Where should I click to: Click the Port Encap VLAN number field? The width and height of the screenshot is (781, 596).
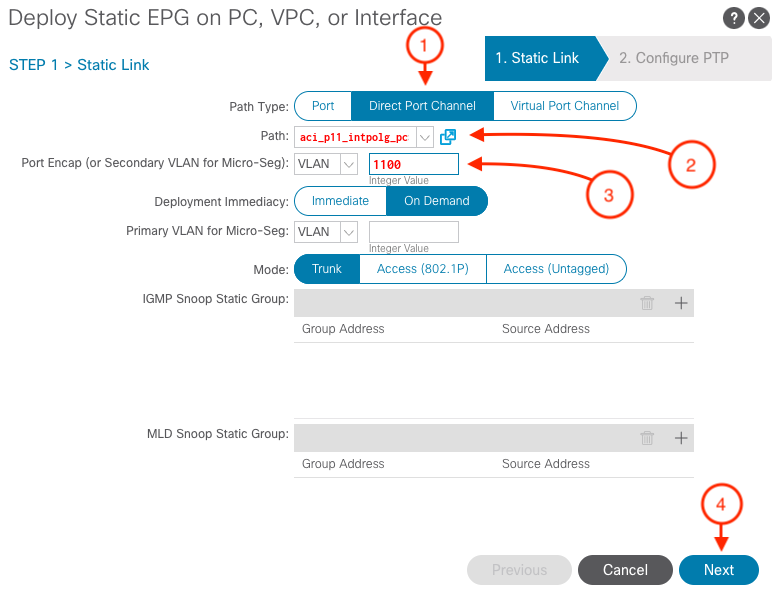[413, 164]
